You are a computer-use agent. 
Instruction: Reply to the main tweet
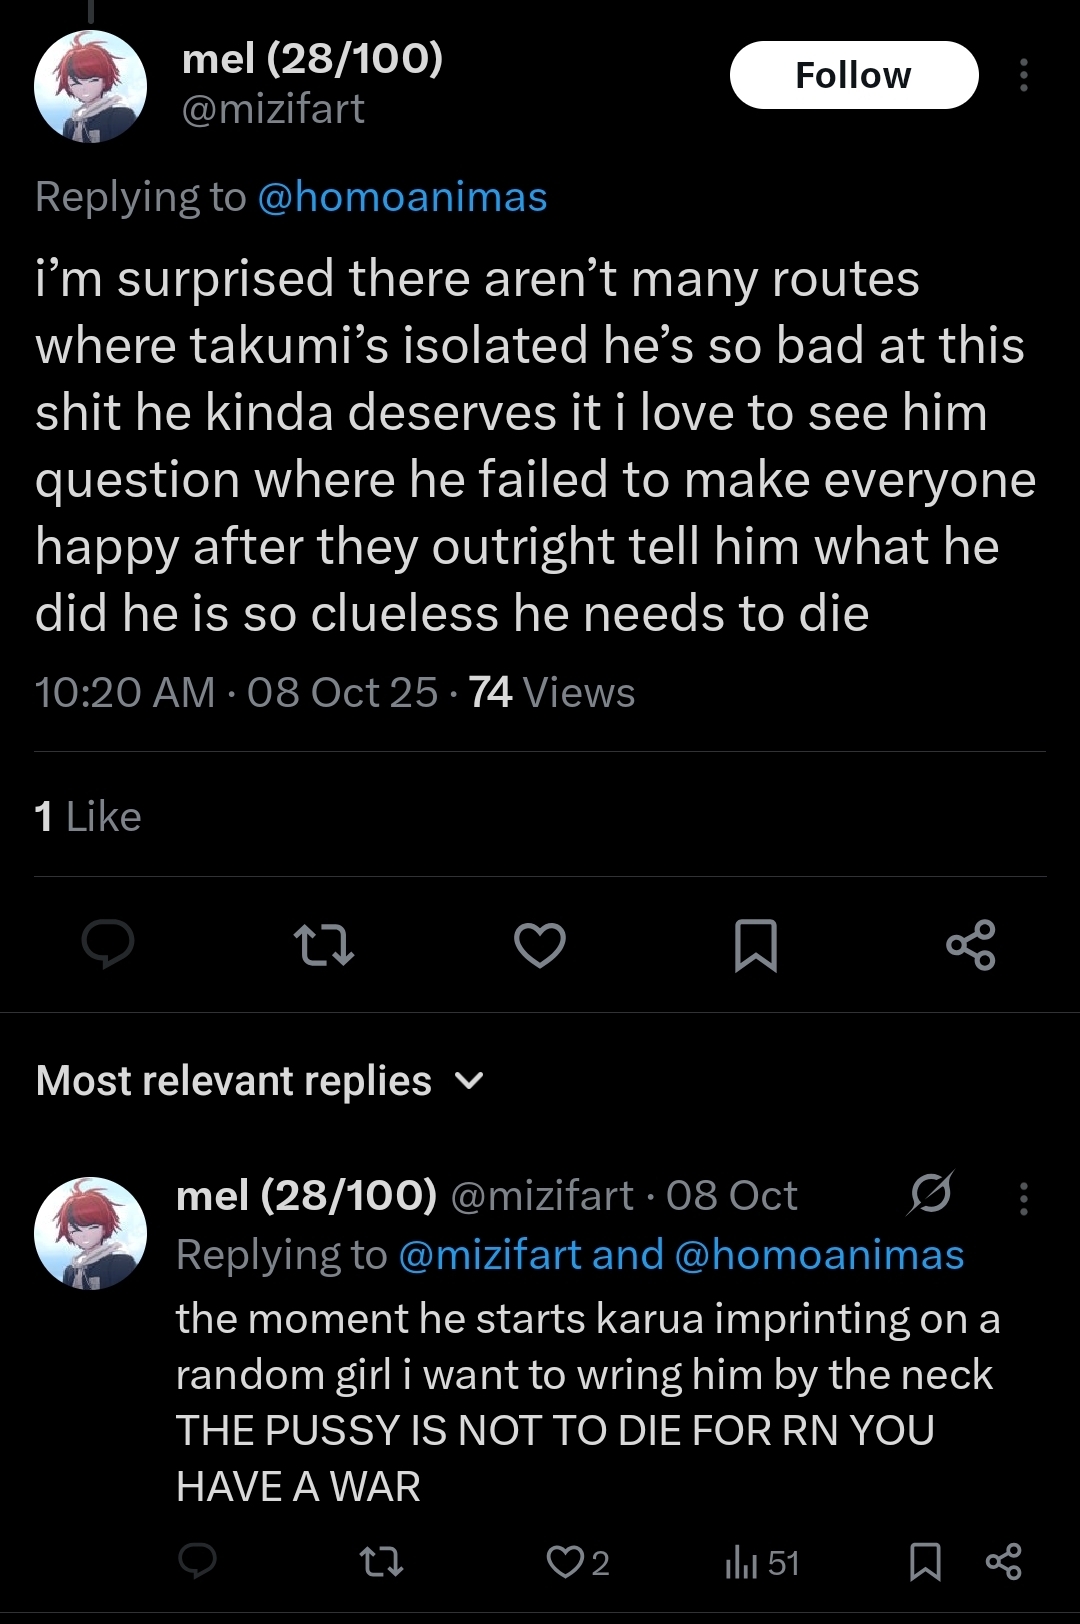click(108, 944)
